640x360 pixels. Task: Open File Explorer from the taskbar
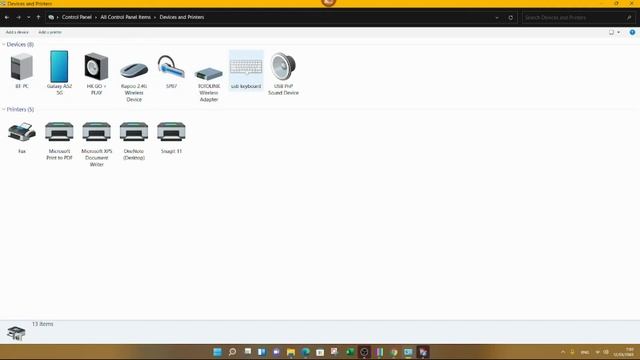[291, 352]
